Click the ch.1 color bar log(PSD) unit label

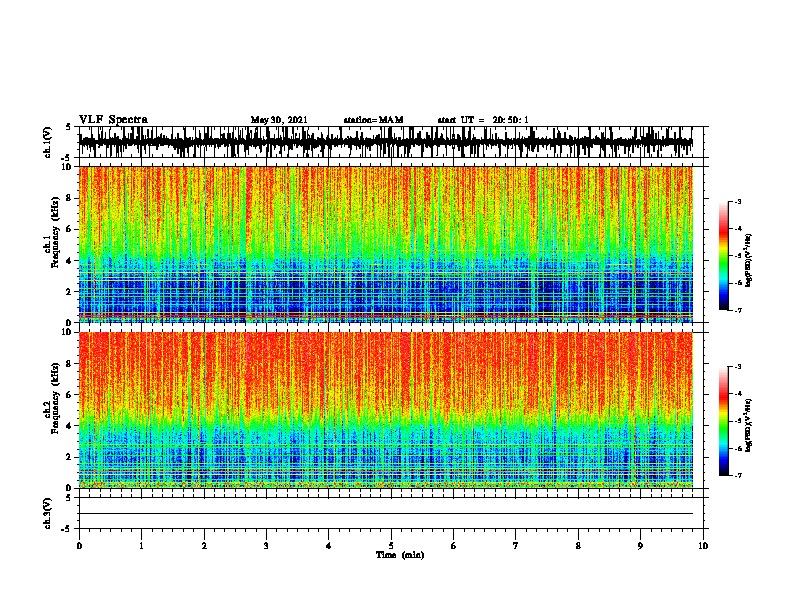(749, 260)
